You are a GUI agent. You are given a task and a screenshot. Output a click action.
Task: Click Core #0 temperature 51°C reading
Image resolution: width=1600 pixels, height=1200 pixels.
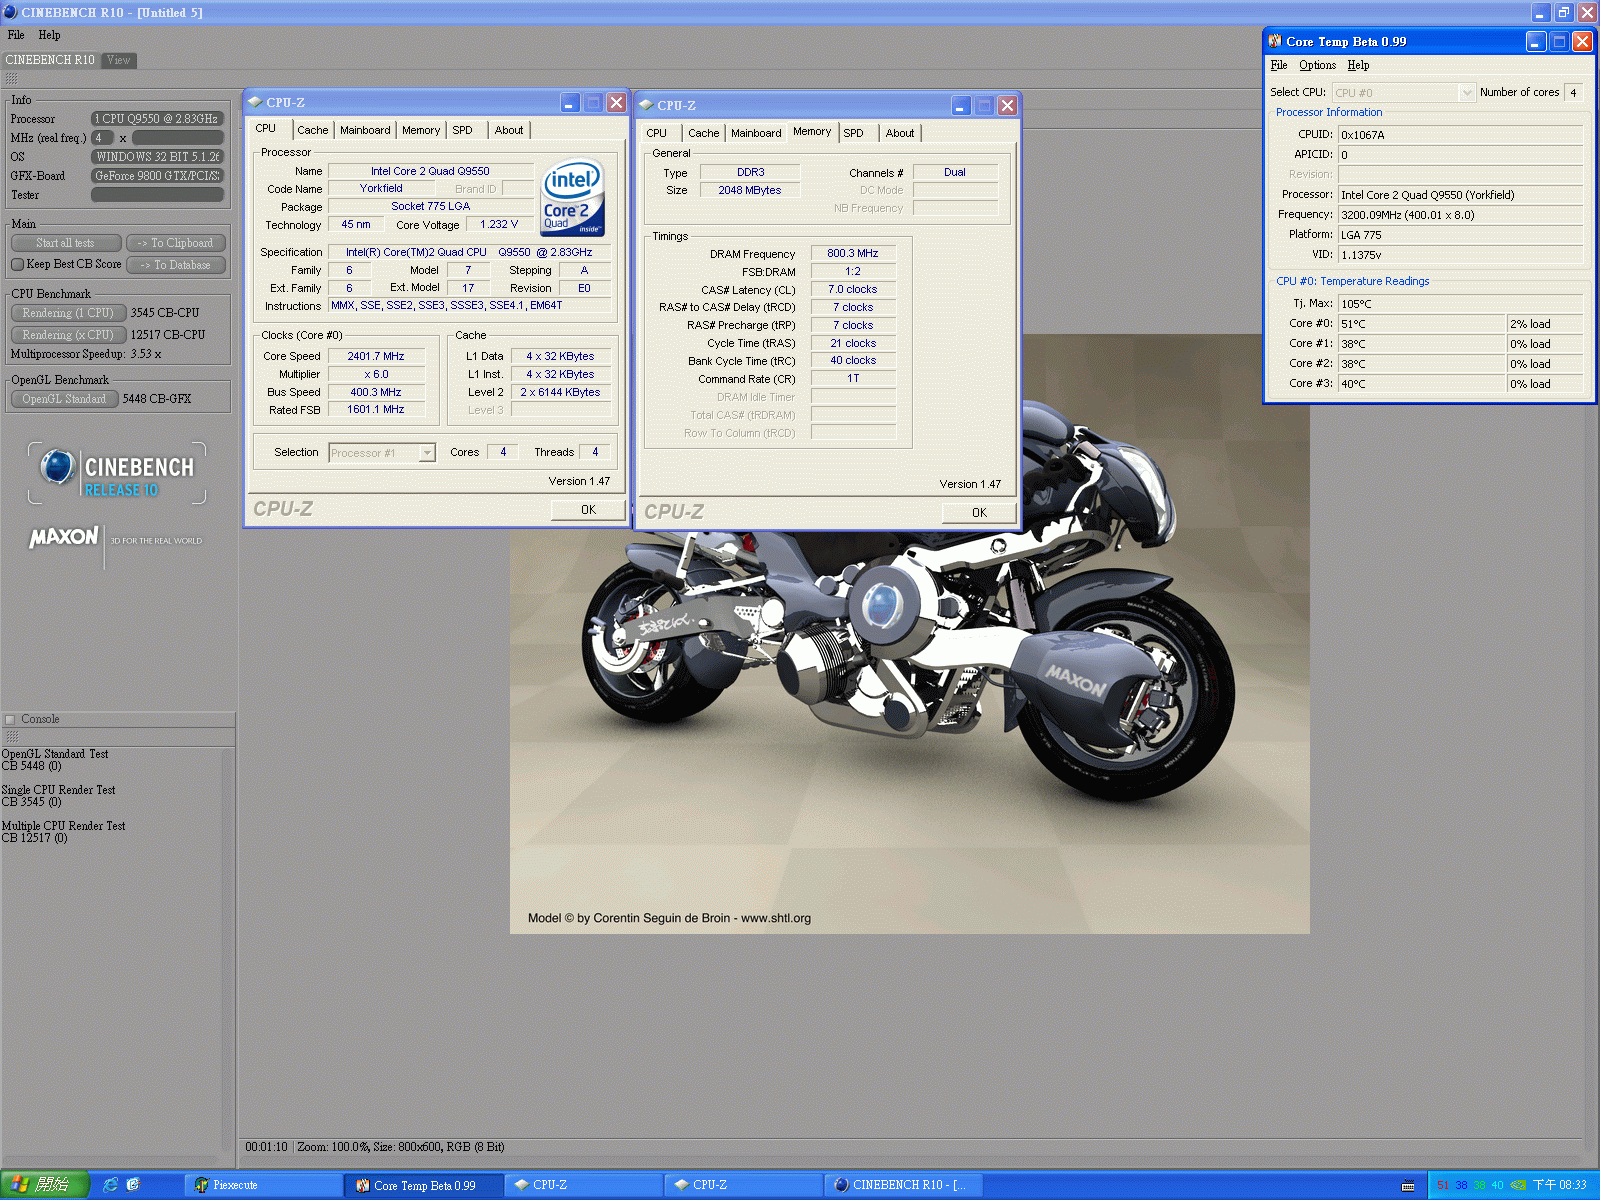1422,324
